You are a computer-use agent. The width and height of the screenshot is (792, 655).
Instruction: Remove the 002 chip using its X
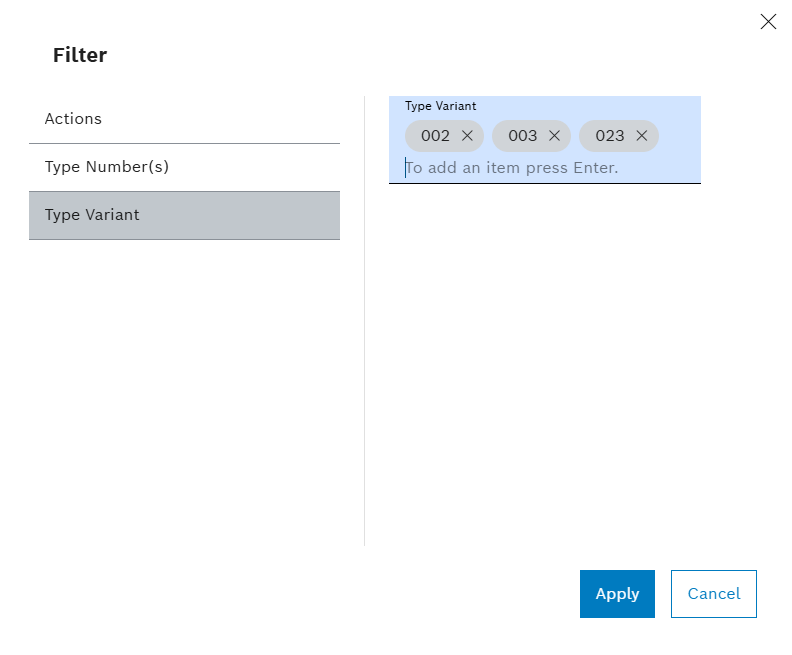click(467, 136)
